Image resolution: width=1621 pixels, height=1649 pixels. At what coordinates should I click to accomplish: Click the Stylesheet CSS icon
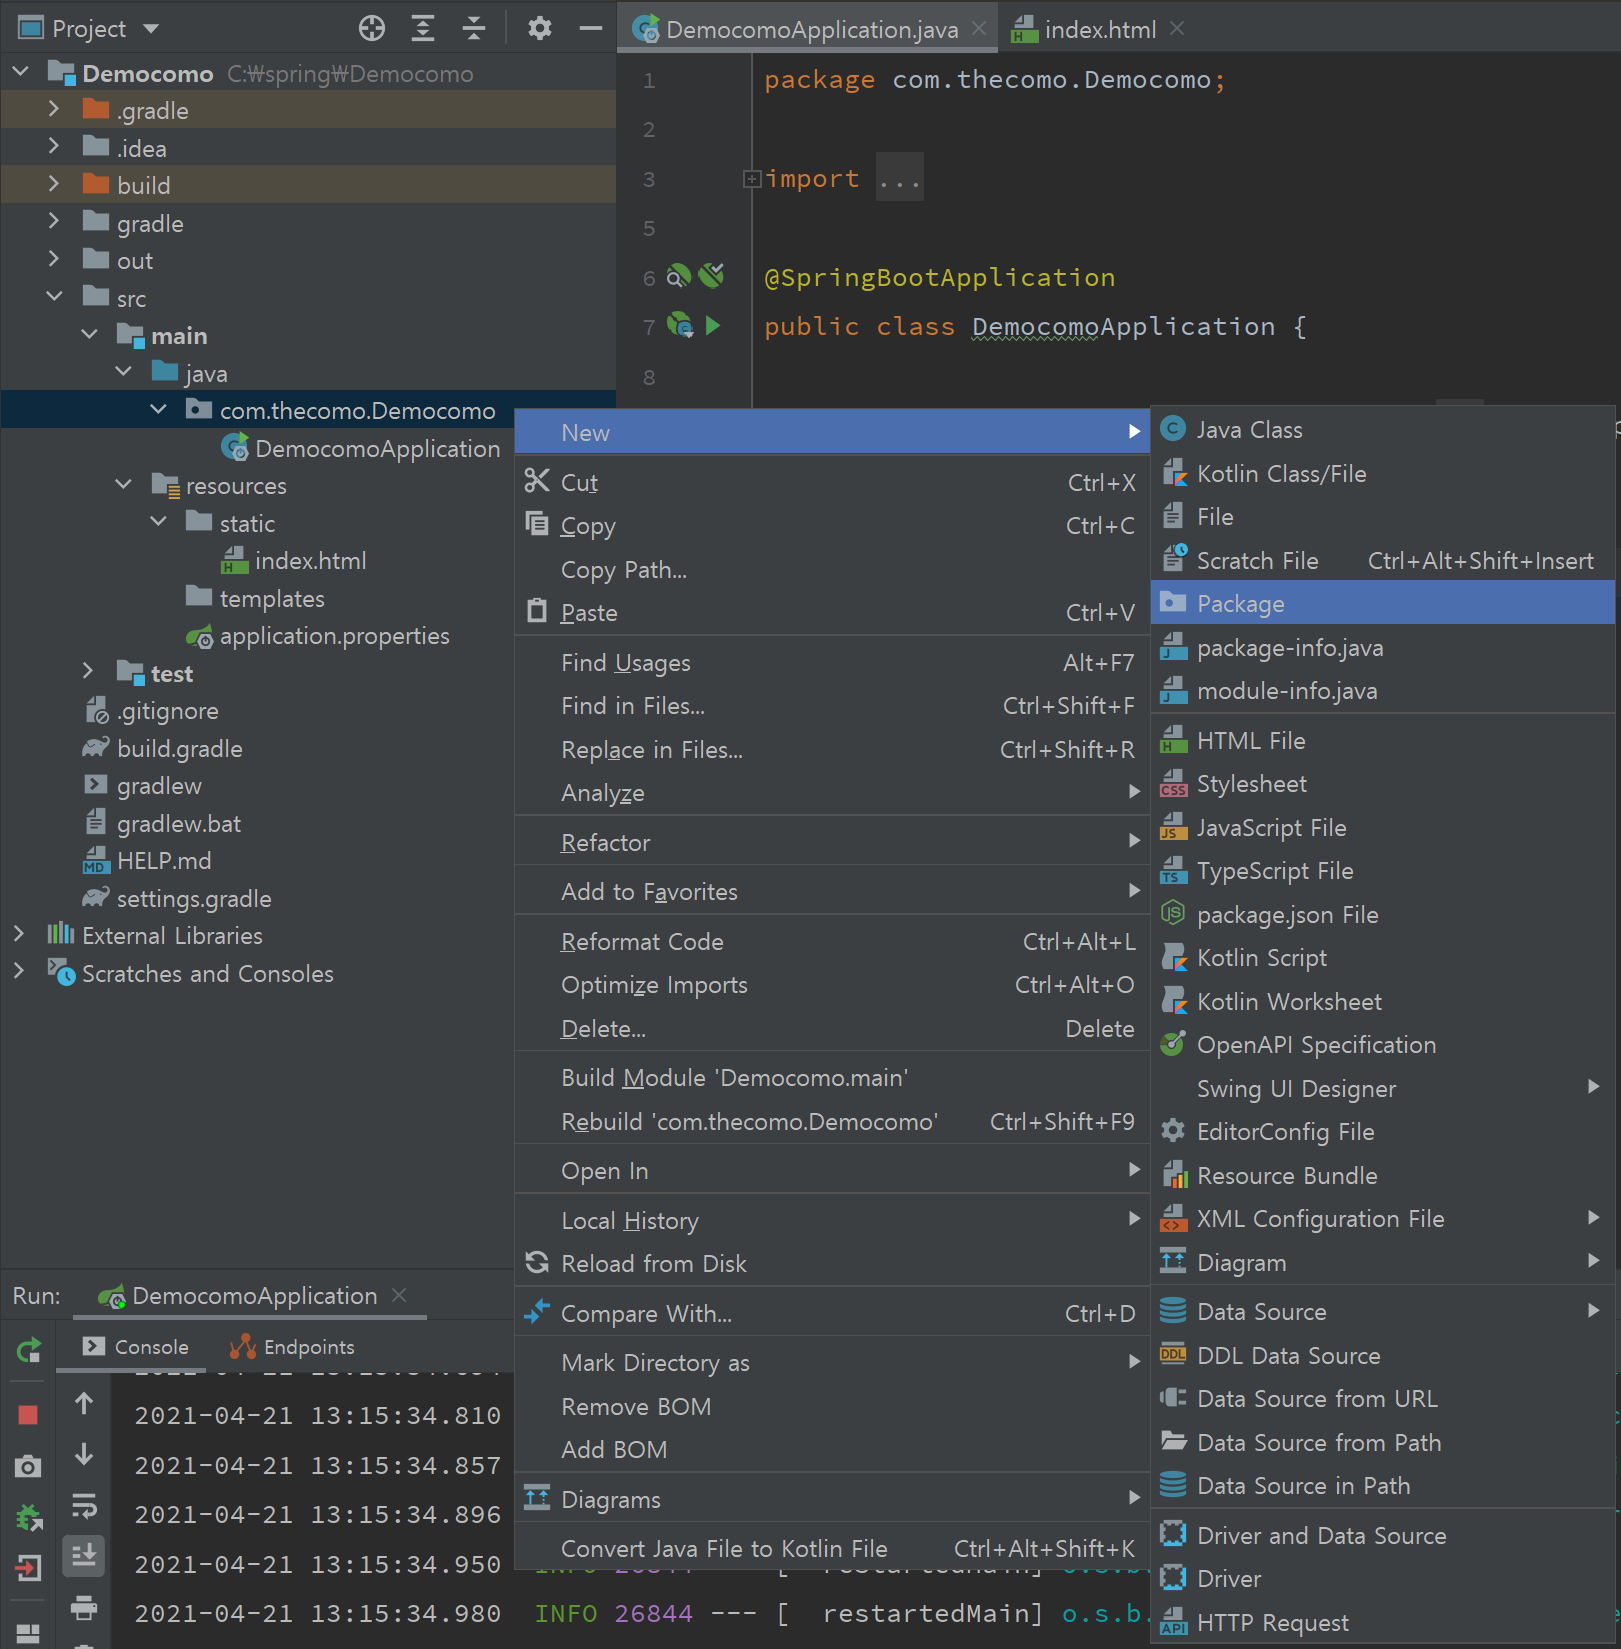pyautogui.click(x=1173, y=784)
